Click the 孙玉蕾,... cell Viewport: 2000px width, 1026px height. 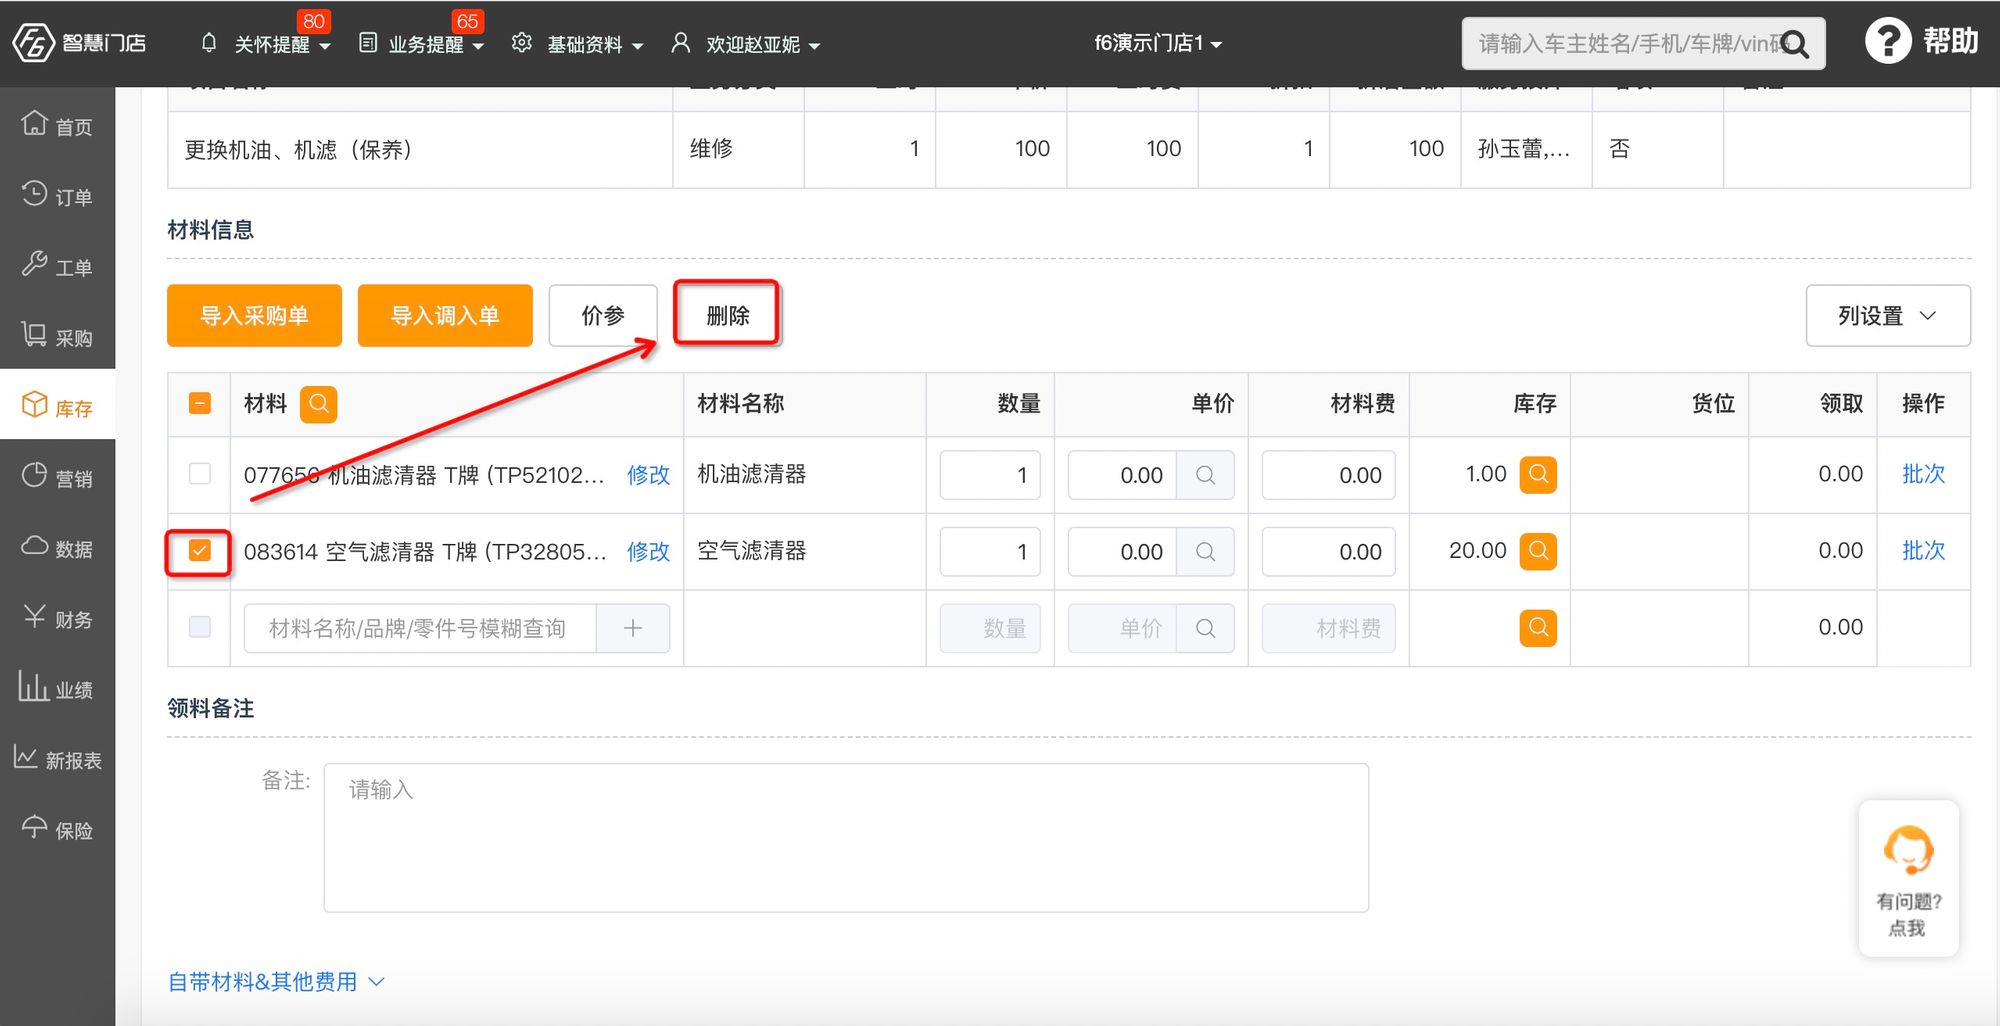click(x=1526, y=149)
